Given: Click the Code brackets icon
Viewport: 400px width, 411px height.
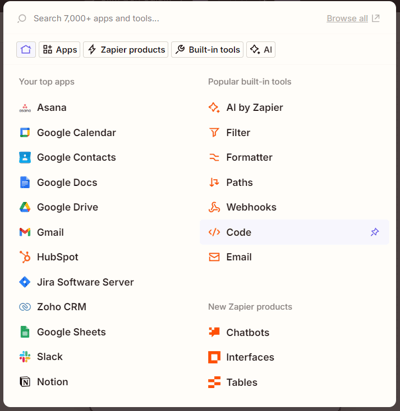Looking at the screenshot, I should click(214, 232).
